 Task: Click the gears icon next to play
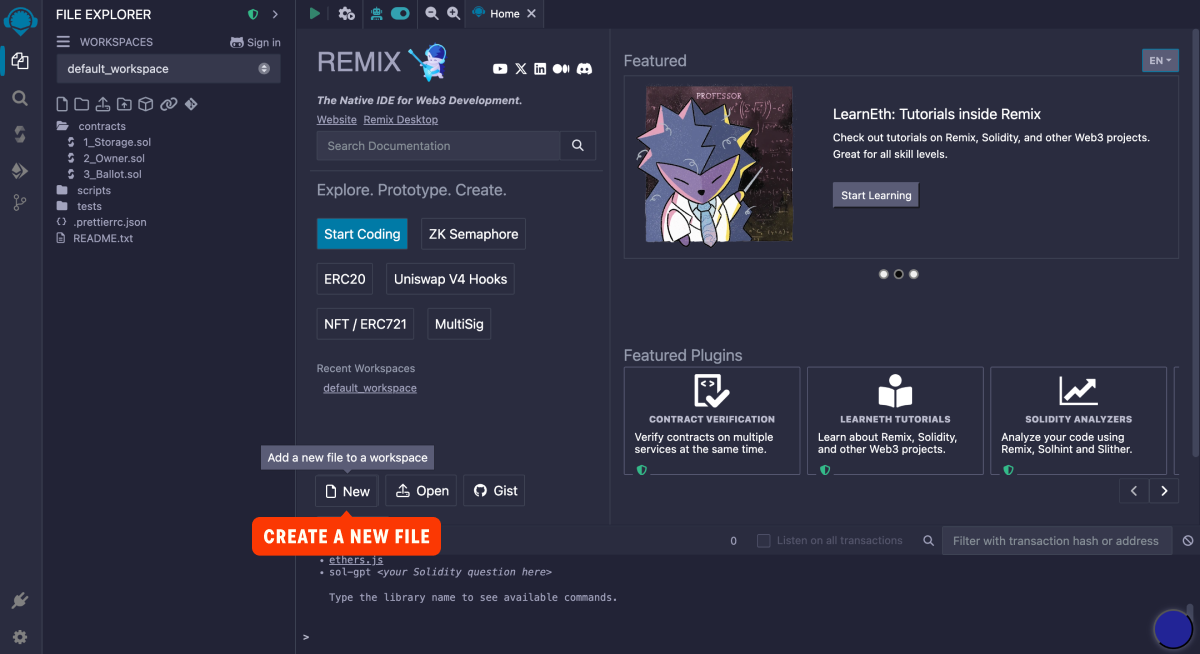click(x=346, y=13)
